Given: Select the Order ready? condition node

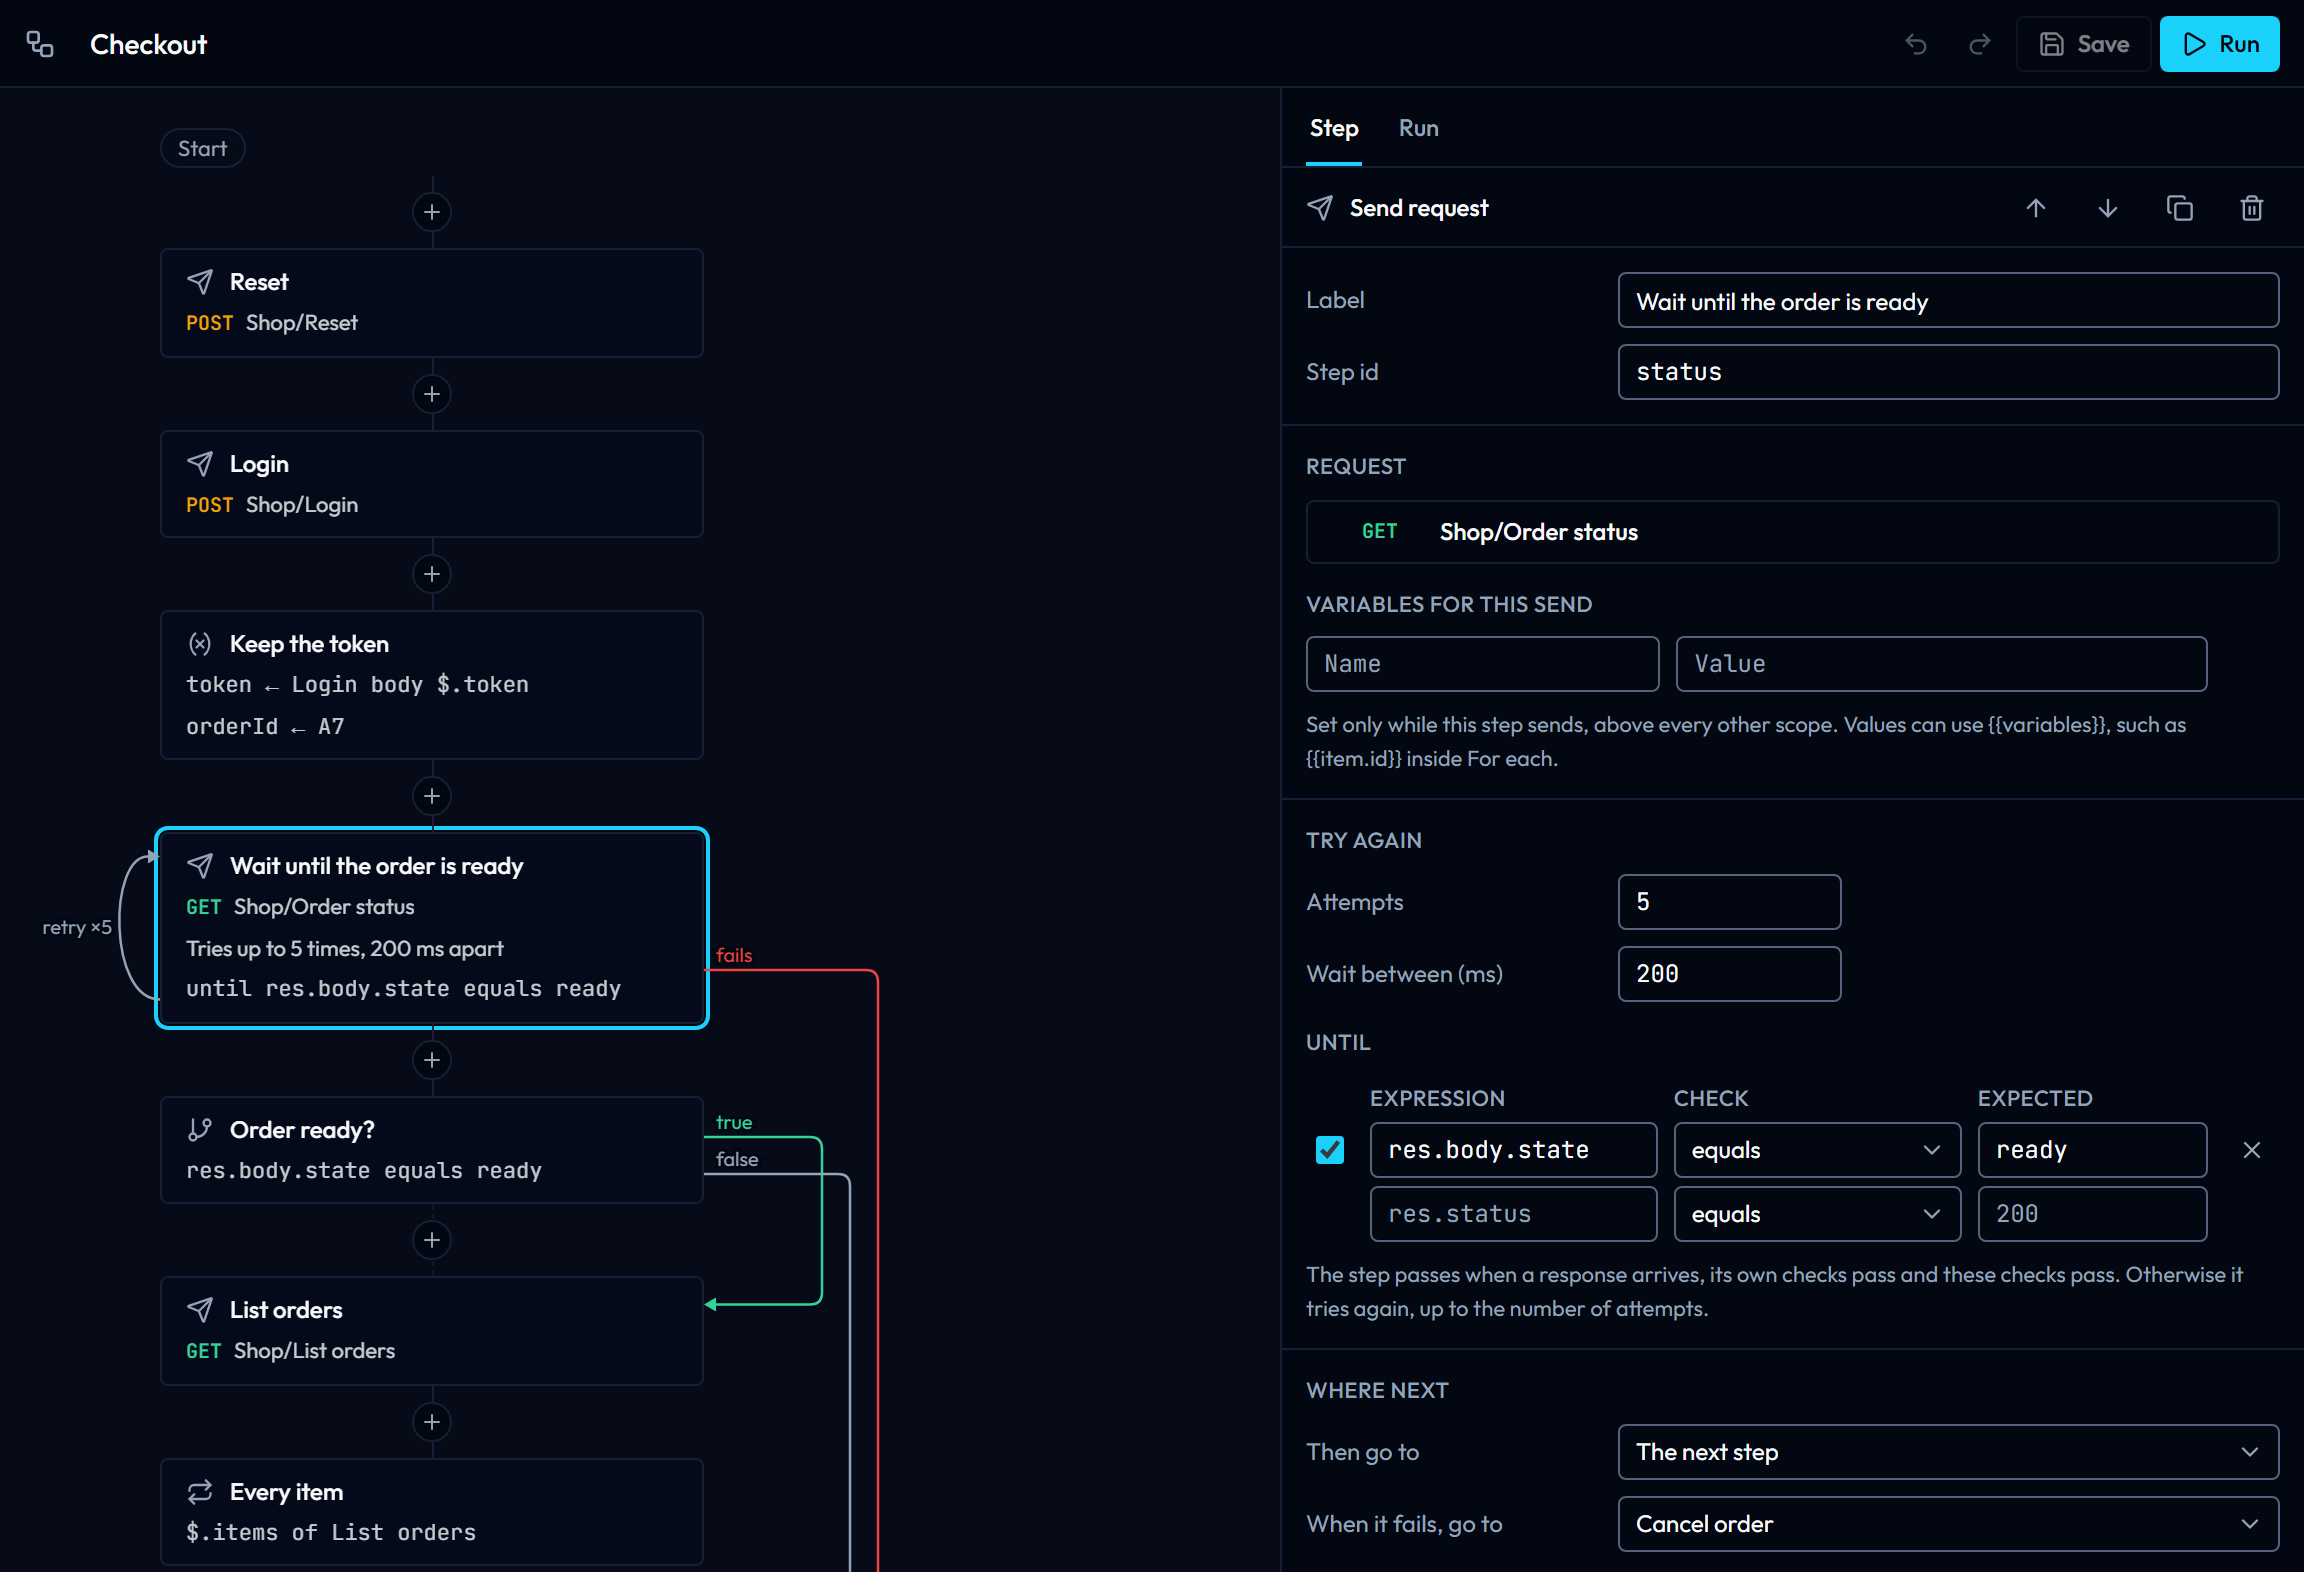Looking at the screenshot, I should (432, 1150).
